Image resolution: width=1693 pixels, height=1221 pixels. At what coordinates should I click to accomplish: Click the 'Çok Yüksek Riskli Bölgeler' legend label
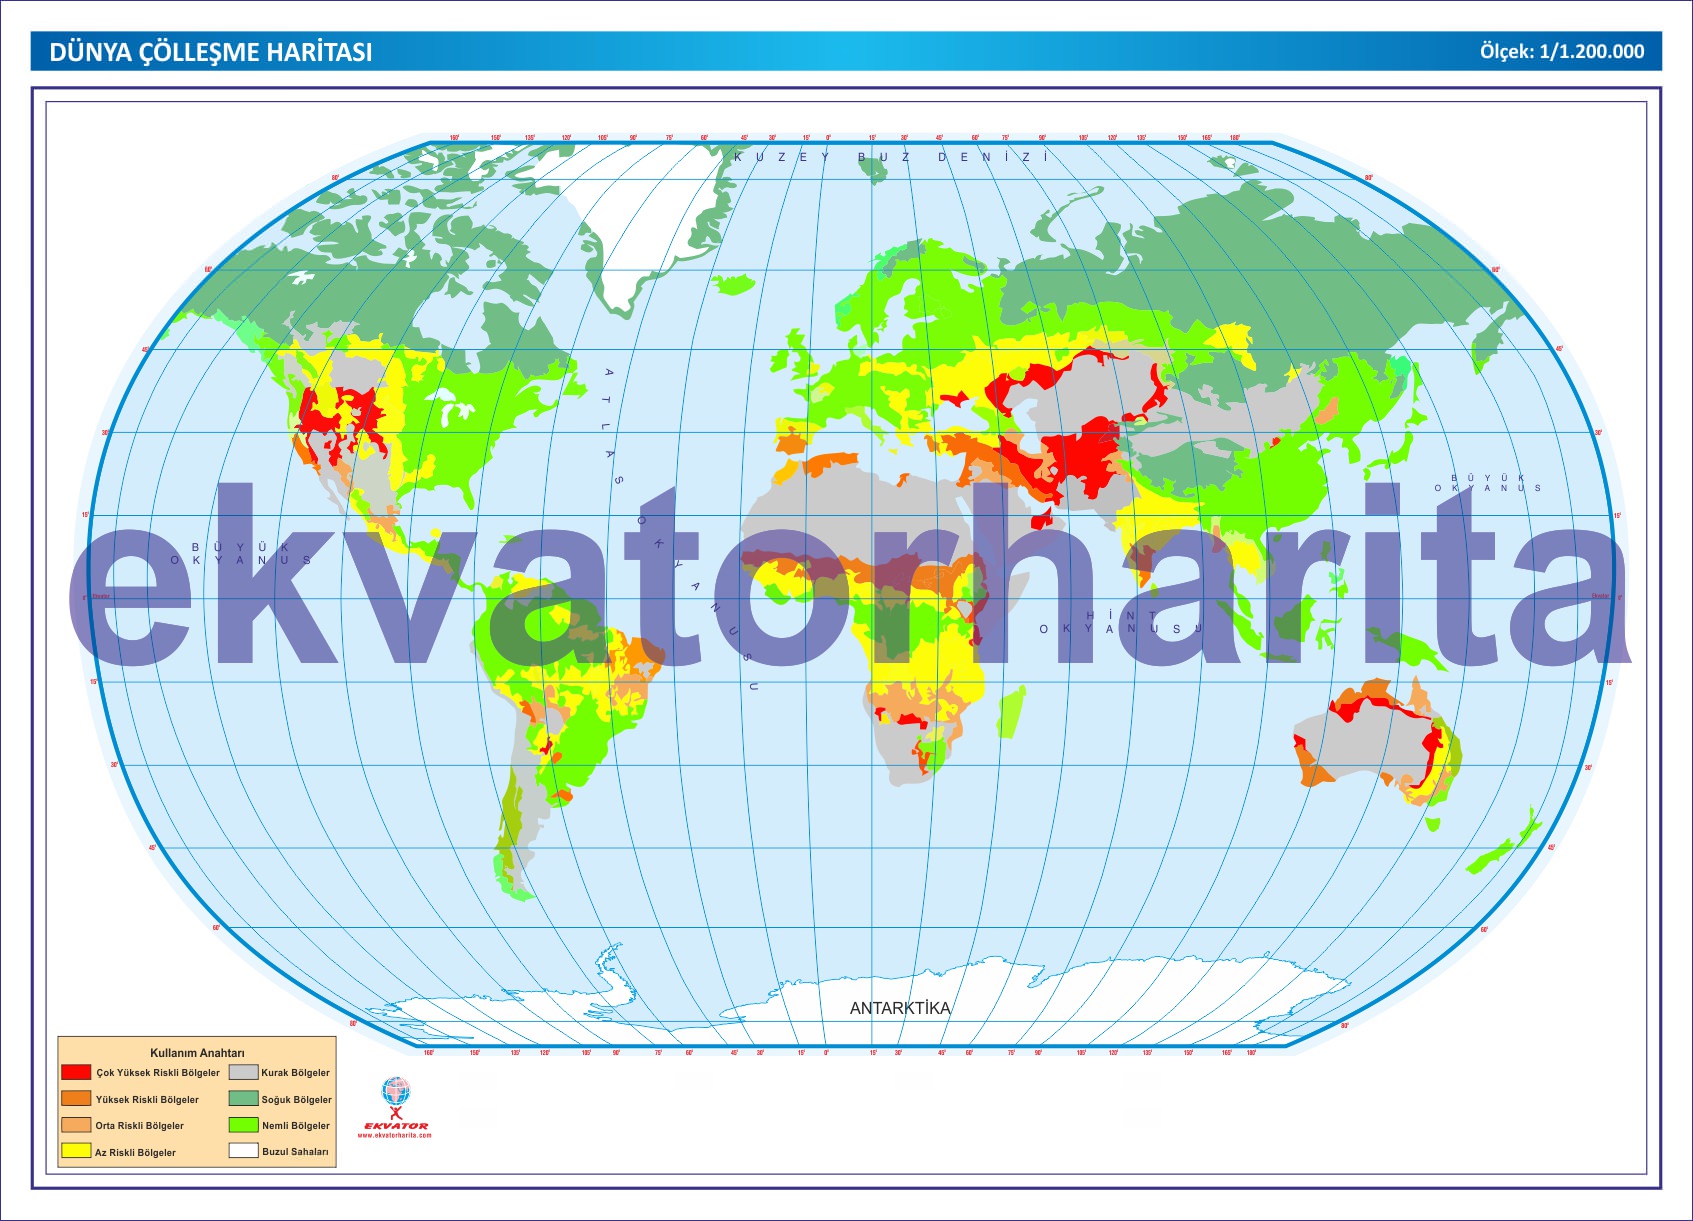pos(158,1073)
